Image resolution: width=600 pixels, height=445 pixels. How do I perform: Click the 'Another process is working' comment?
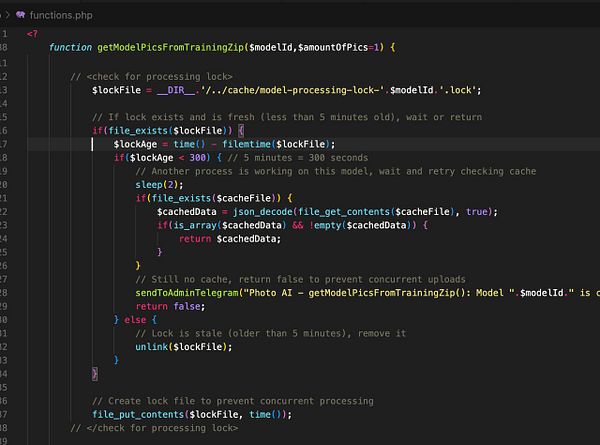pyautogui.click(x=336, y=171)
